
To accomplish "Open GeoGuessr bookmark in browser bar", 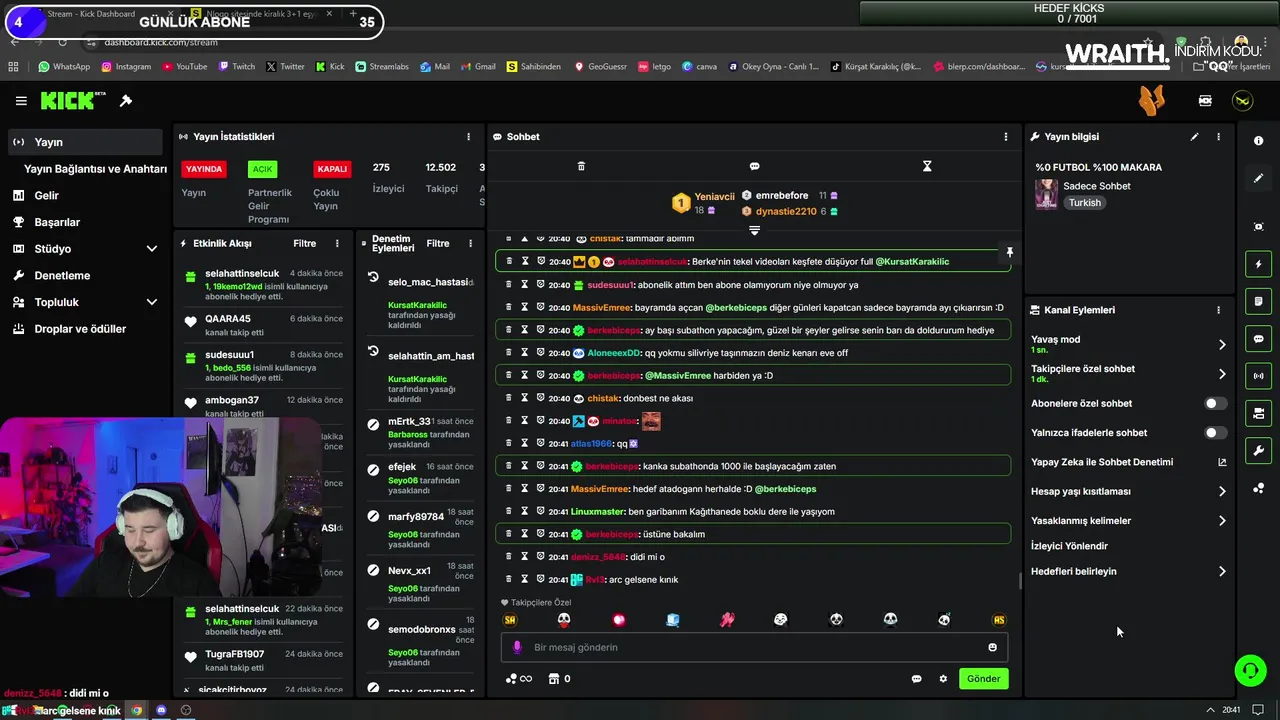I will click(x=600, y=67).
